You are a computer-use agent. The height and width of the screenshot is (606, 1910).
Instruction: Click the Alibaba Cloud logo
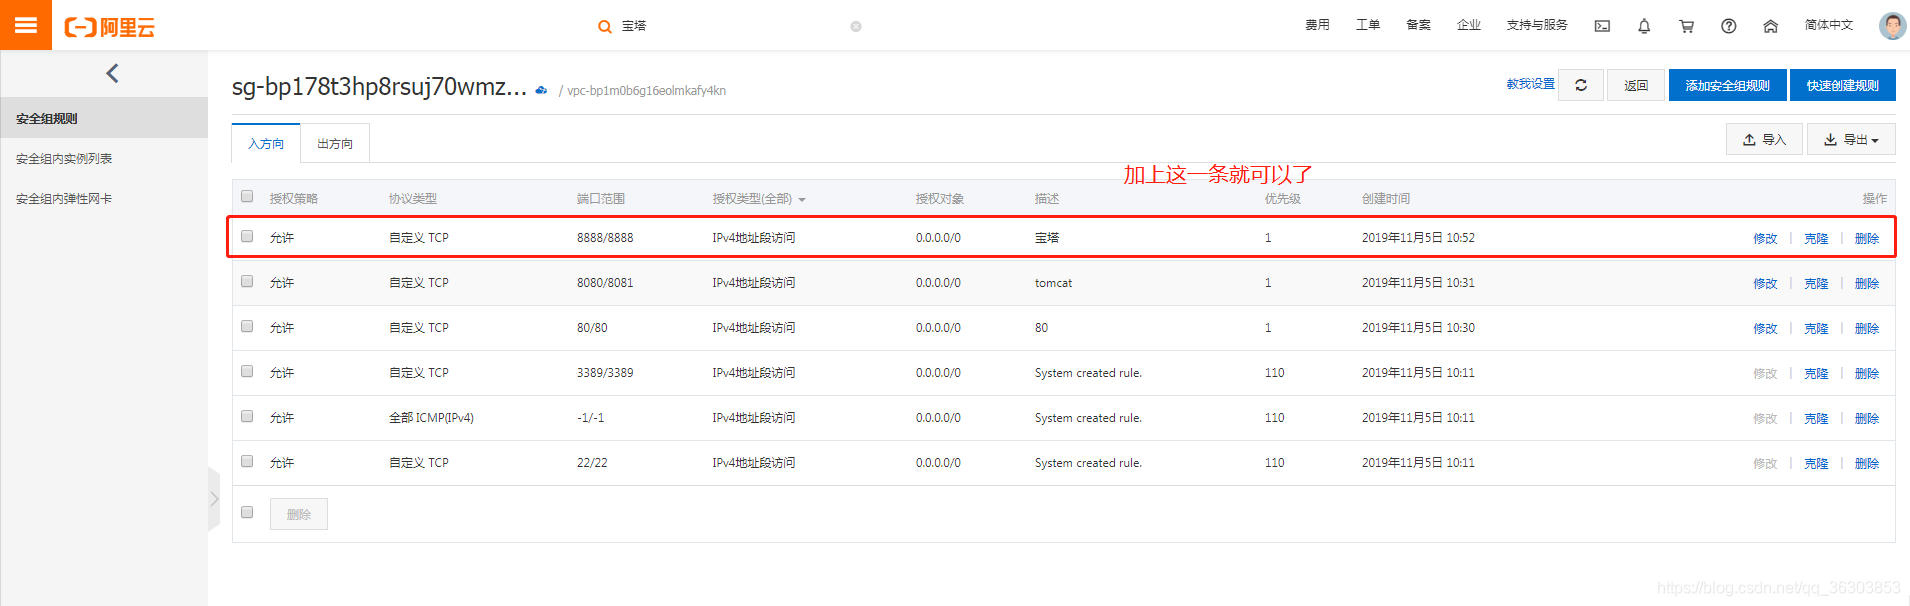click(110, 27)
